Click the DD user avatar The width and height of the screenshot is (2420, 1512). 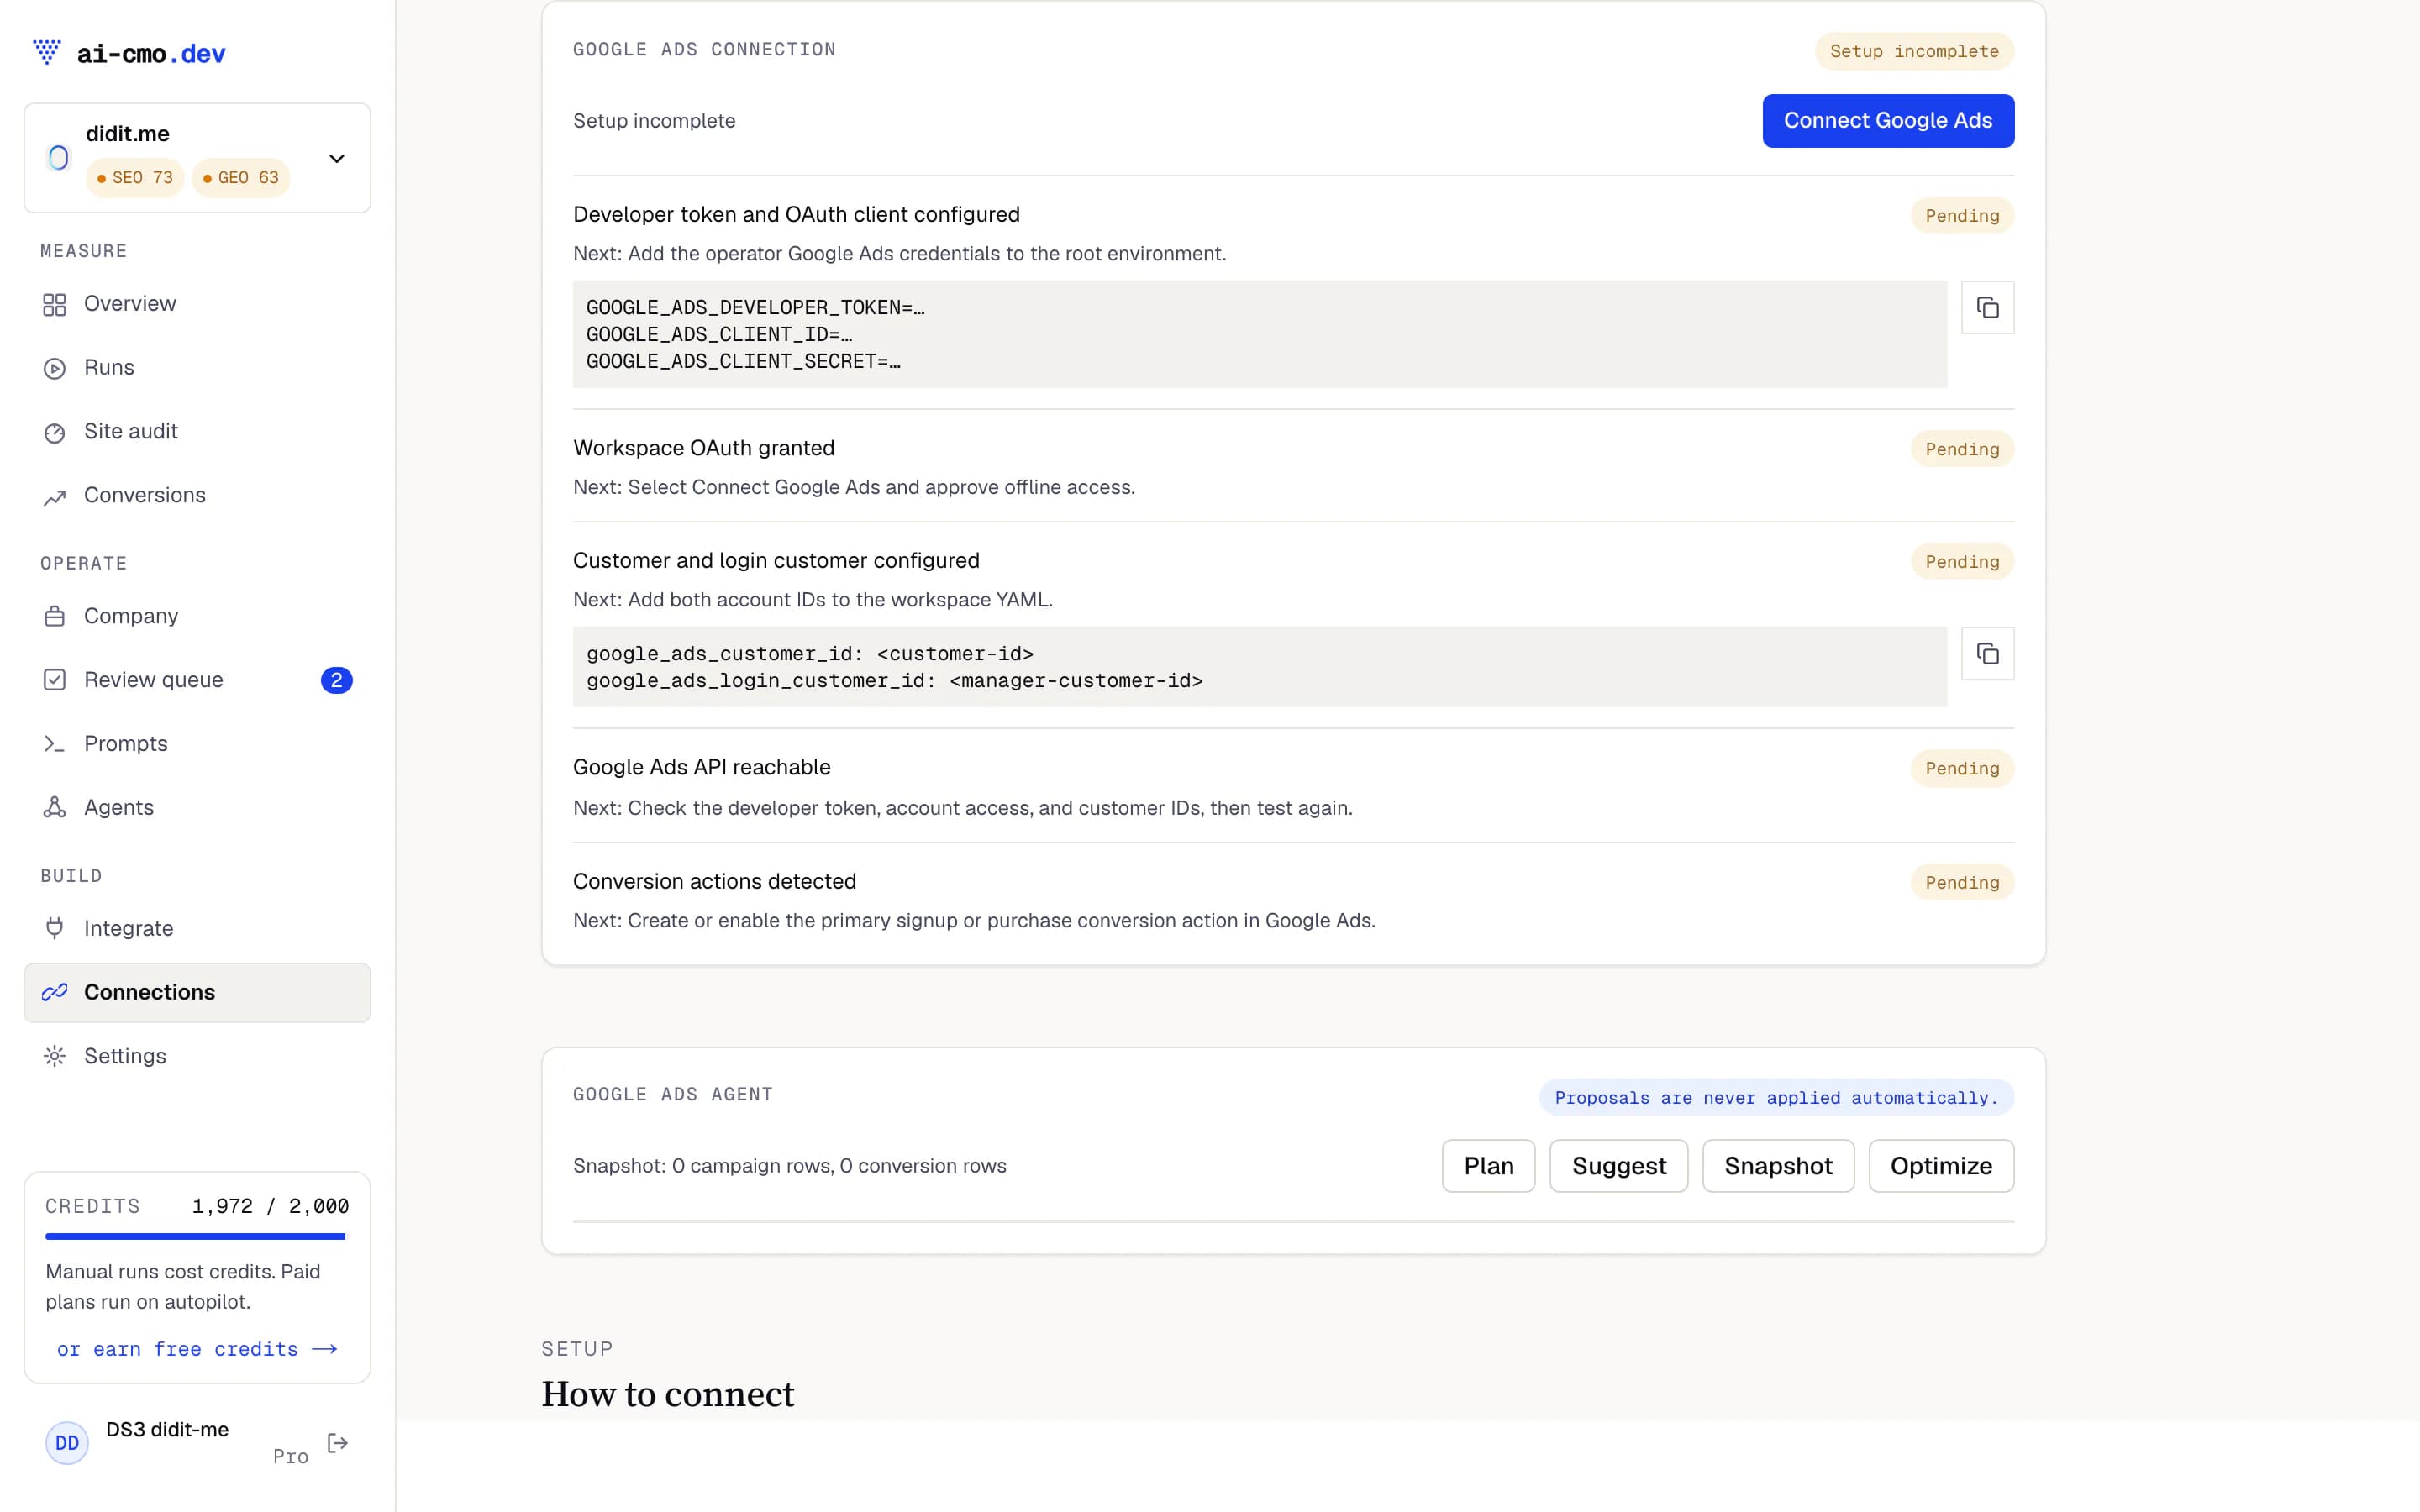click(x=67, y=1443)
